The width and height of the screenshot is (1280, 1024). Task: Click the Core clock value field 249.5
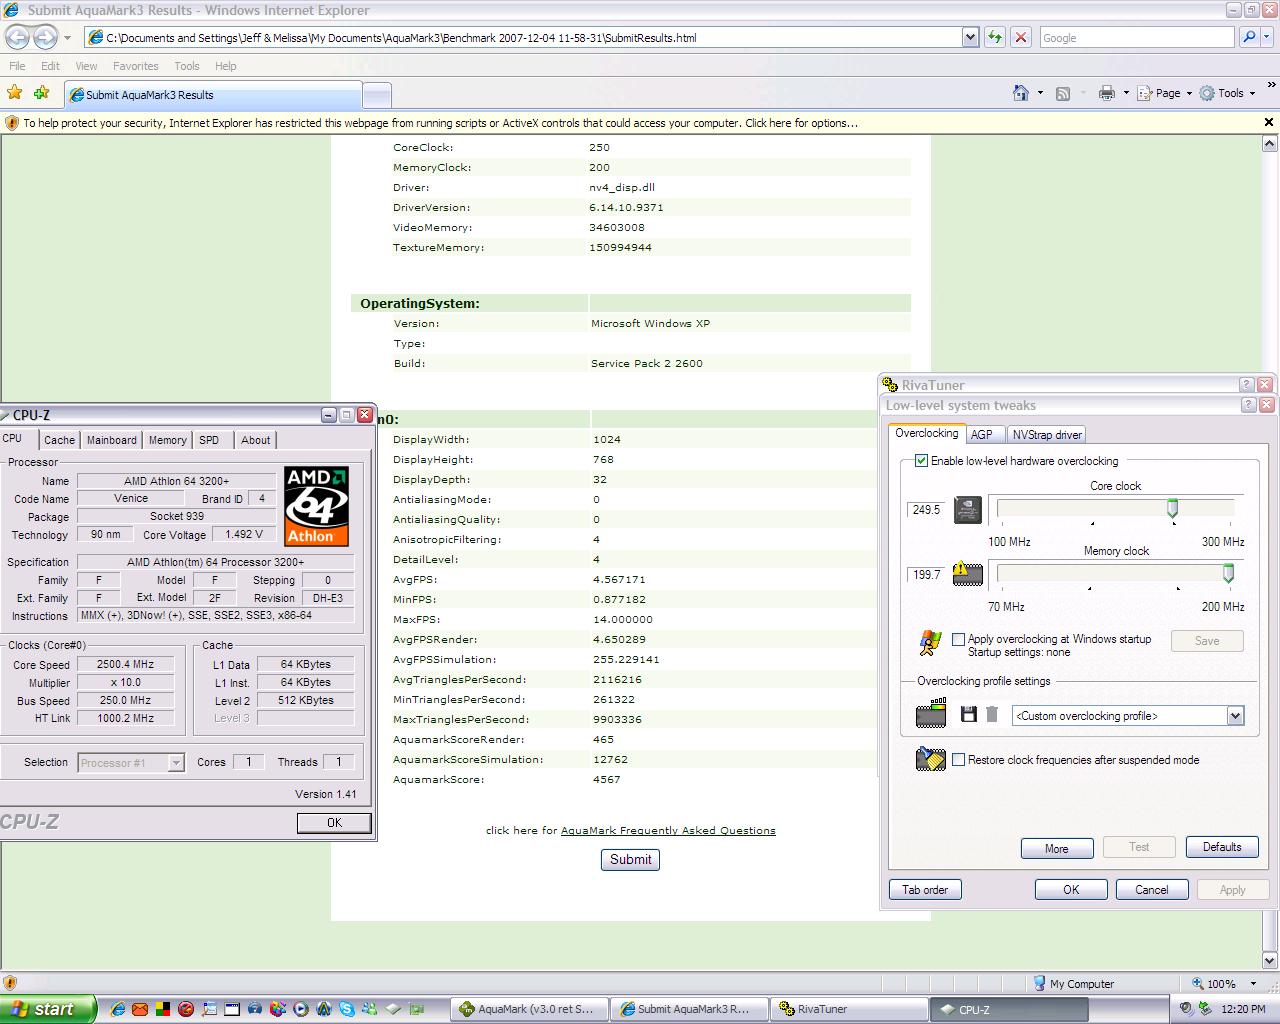point(926,510)
